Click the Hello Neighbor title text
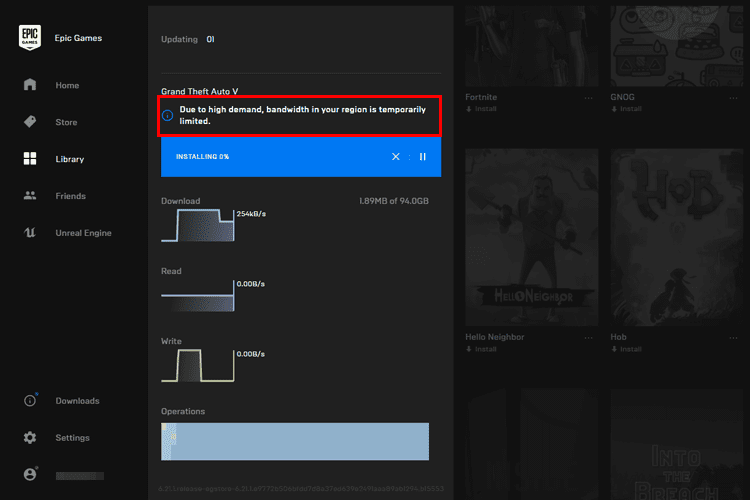 pos(495,337)
